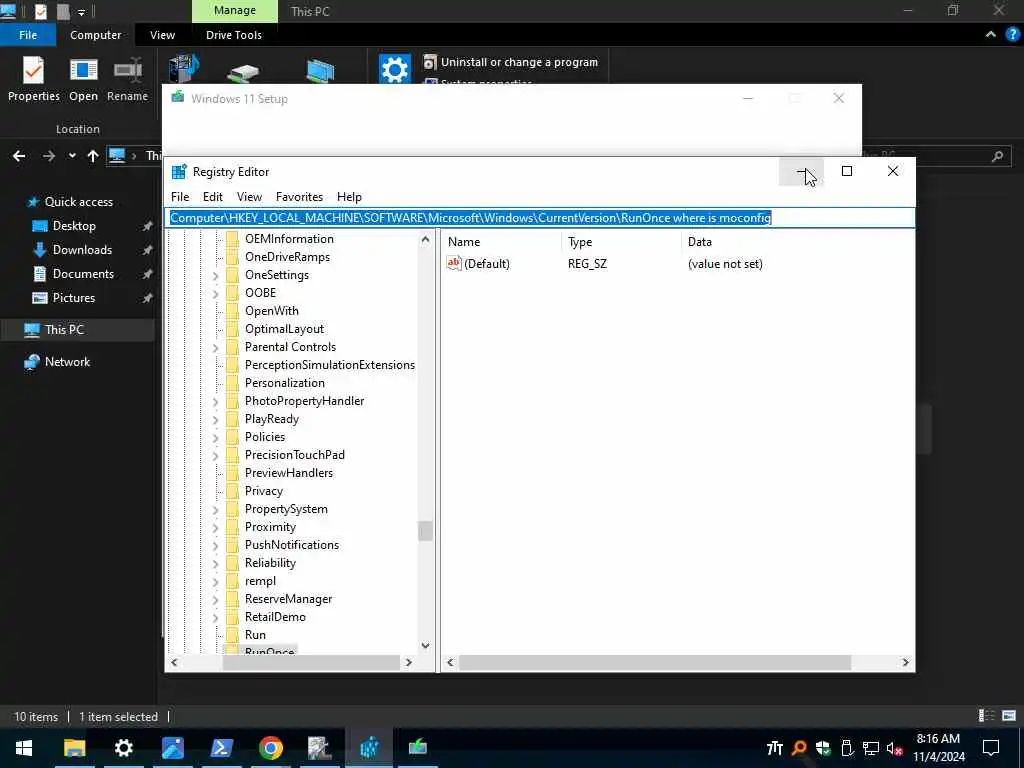This screenshot has height=768, width=1024.
Task: Select the (Default) string value icon
Action: 454,263
